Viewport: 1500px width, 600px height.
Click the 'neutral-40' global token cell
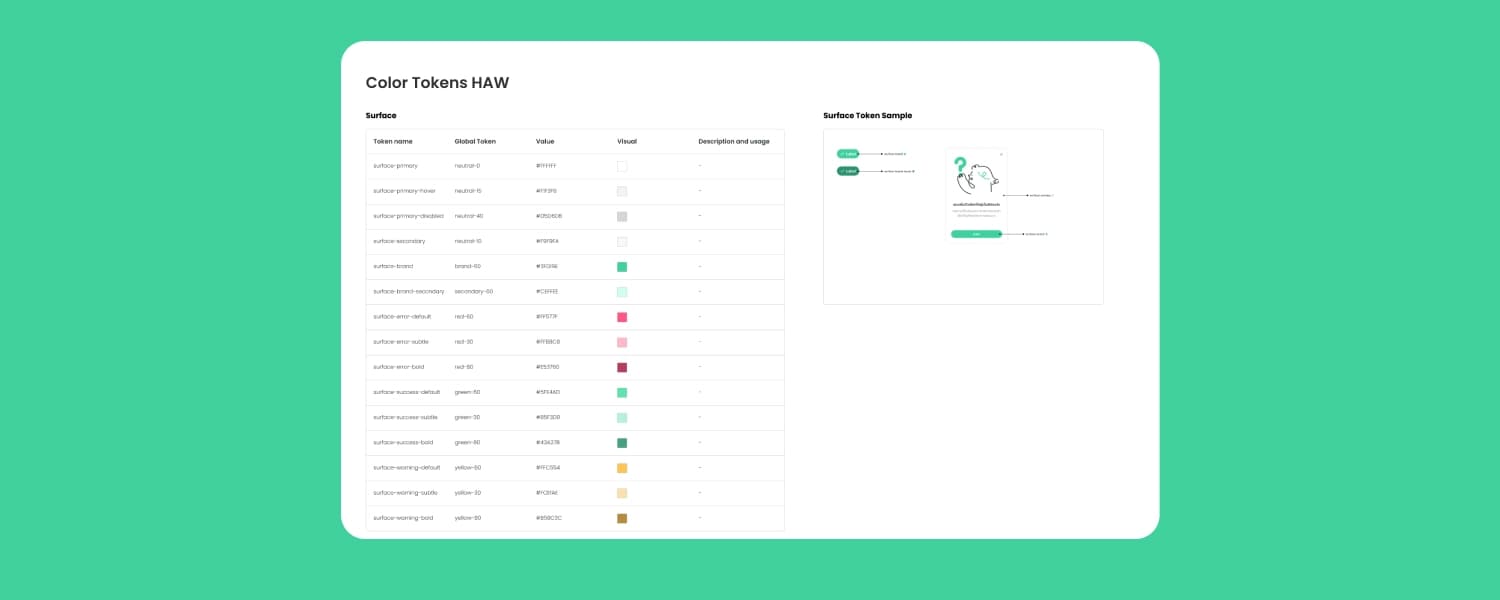click(469, 216)
